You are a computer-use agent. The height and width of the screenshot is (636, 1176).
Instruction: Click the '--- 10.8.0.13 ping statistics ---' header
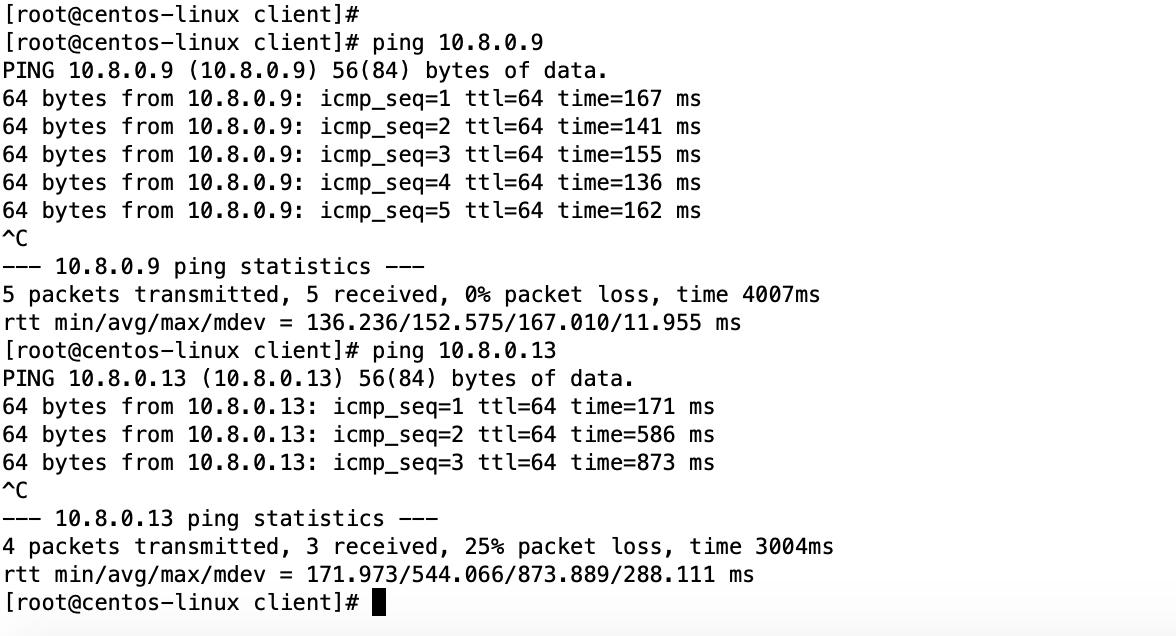220,519
